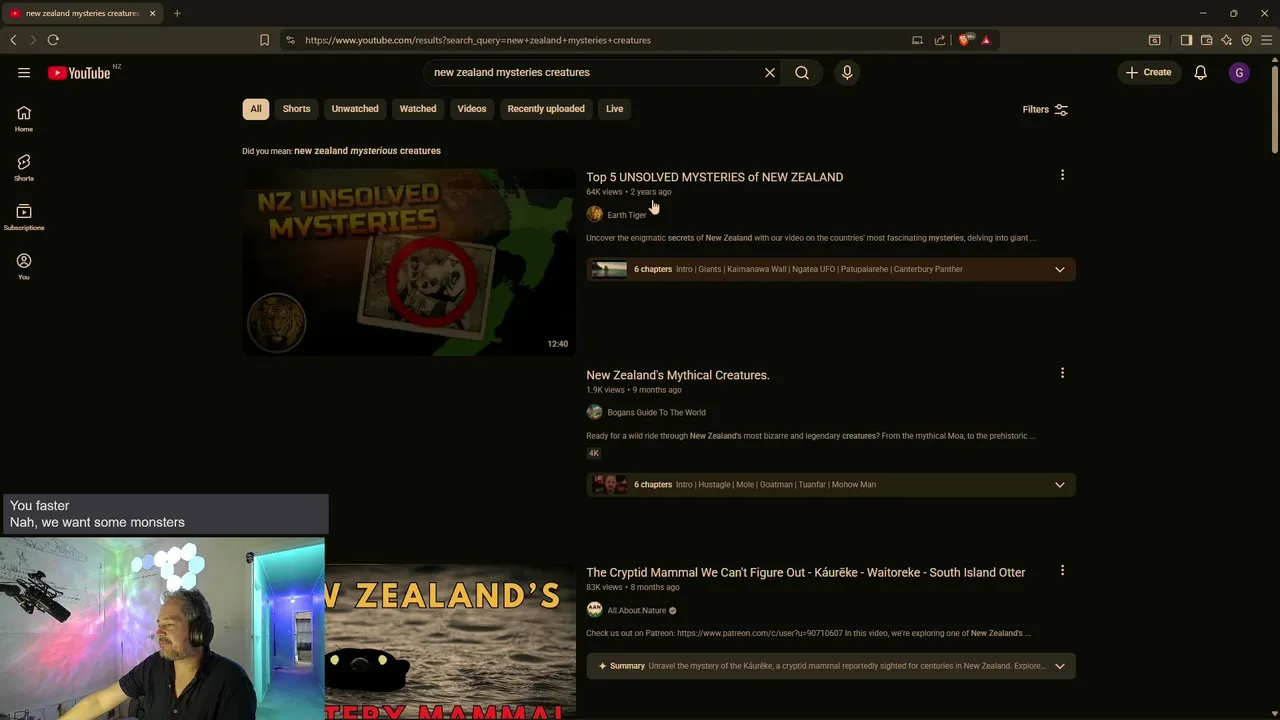The width and height of the screenshot is (1280, 720).
Task: Open The Cryptid Mammal We Can't Figure Out title
Action: click(805, 573)
